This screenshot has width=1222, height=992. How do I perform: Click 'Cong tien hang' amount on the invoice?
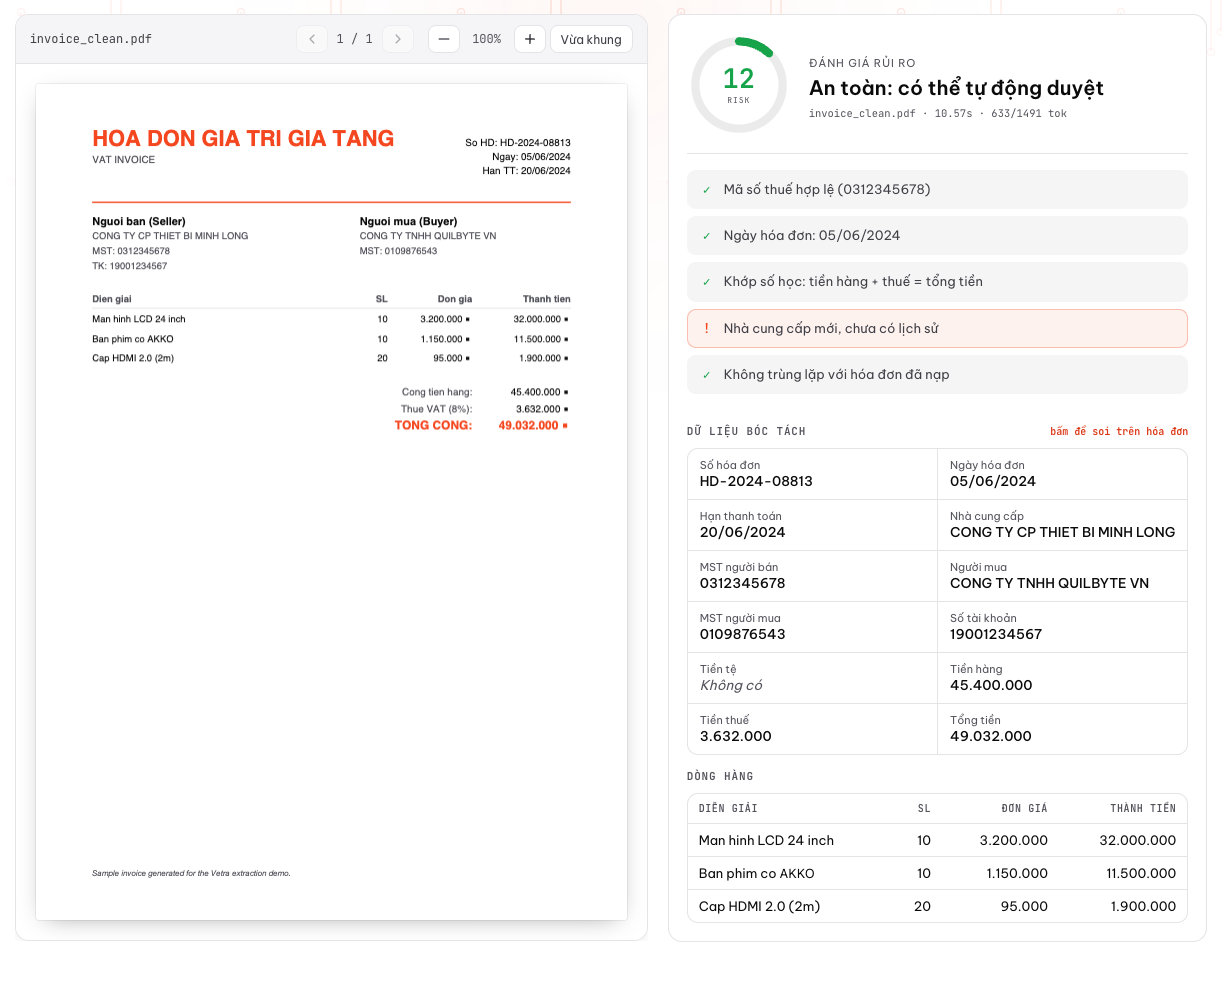(539, 392)
